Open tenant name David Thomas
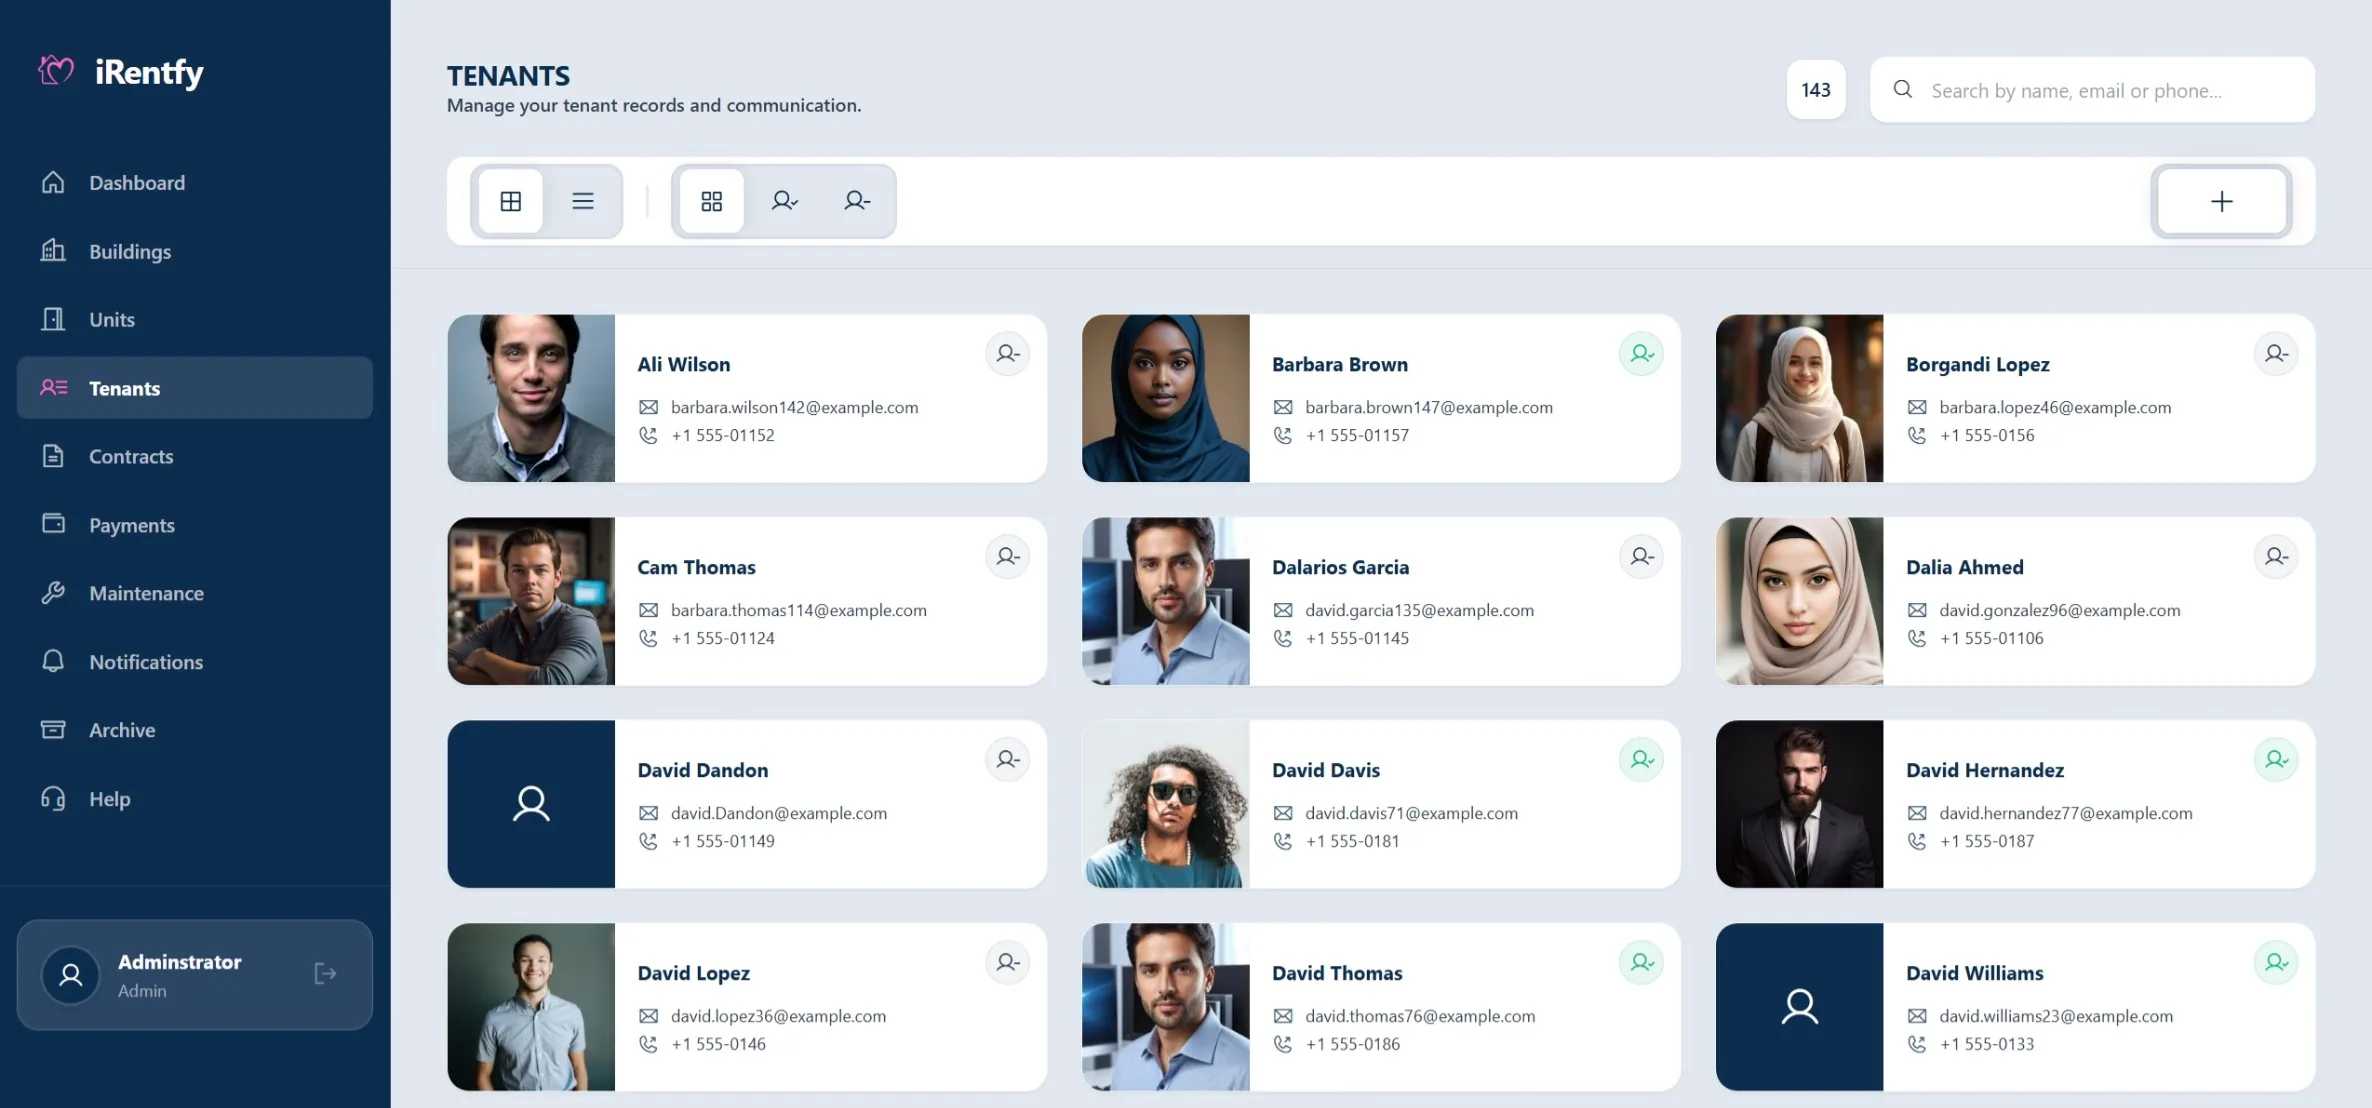The width and height of the screenshot is (2372, 1108). pos(1337,974)
